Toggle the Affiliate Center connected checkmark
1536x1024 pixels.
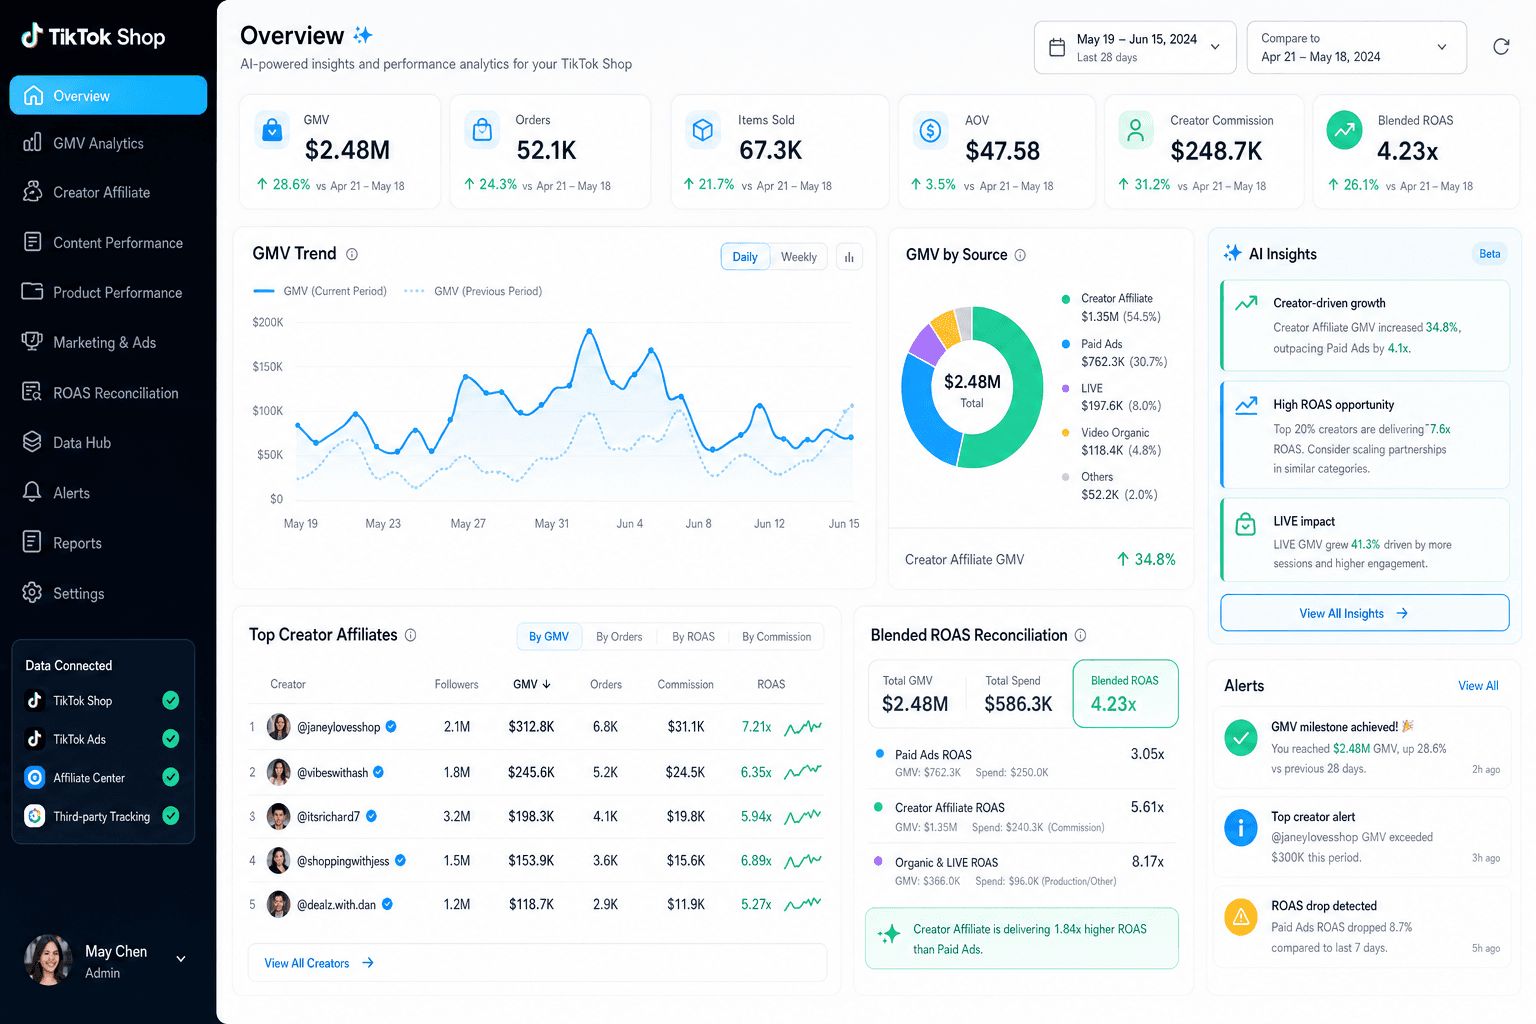click(171, 777)
